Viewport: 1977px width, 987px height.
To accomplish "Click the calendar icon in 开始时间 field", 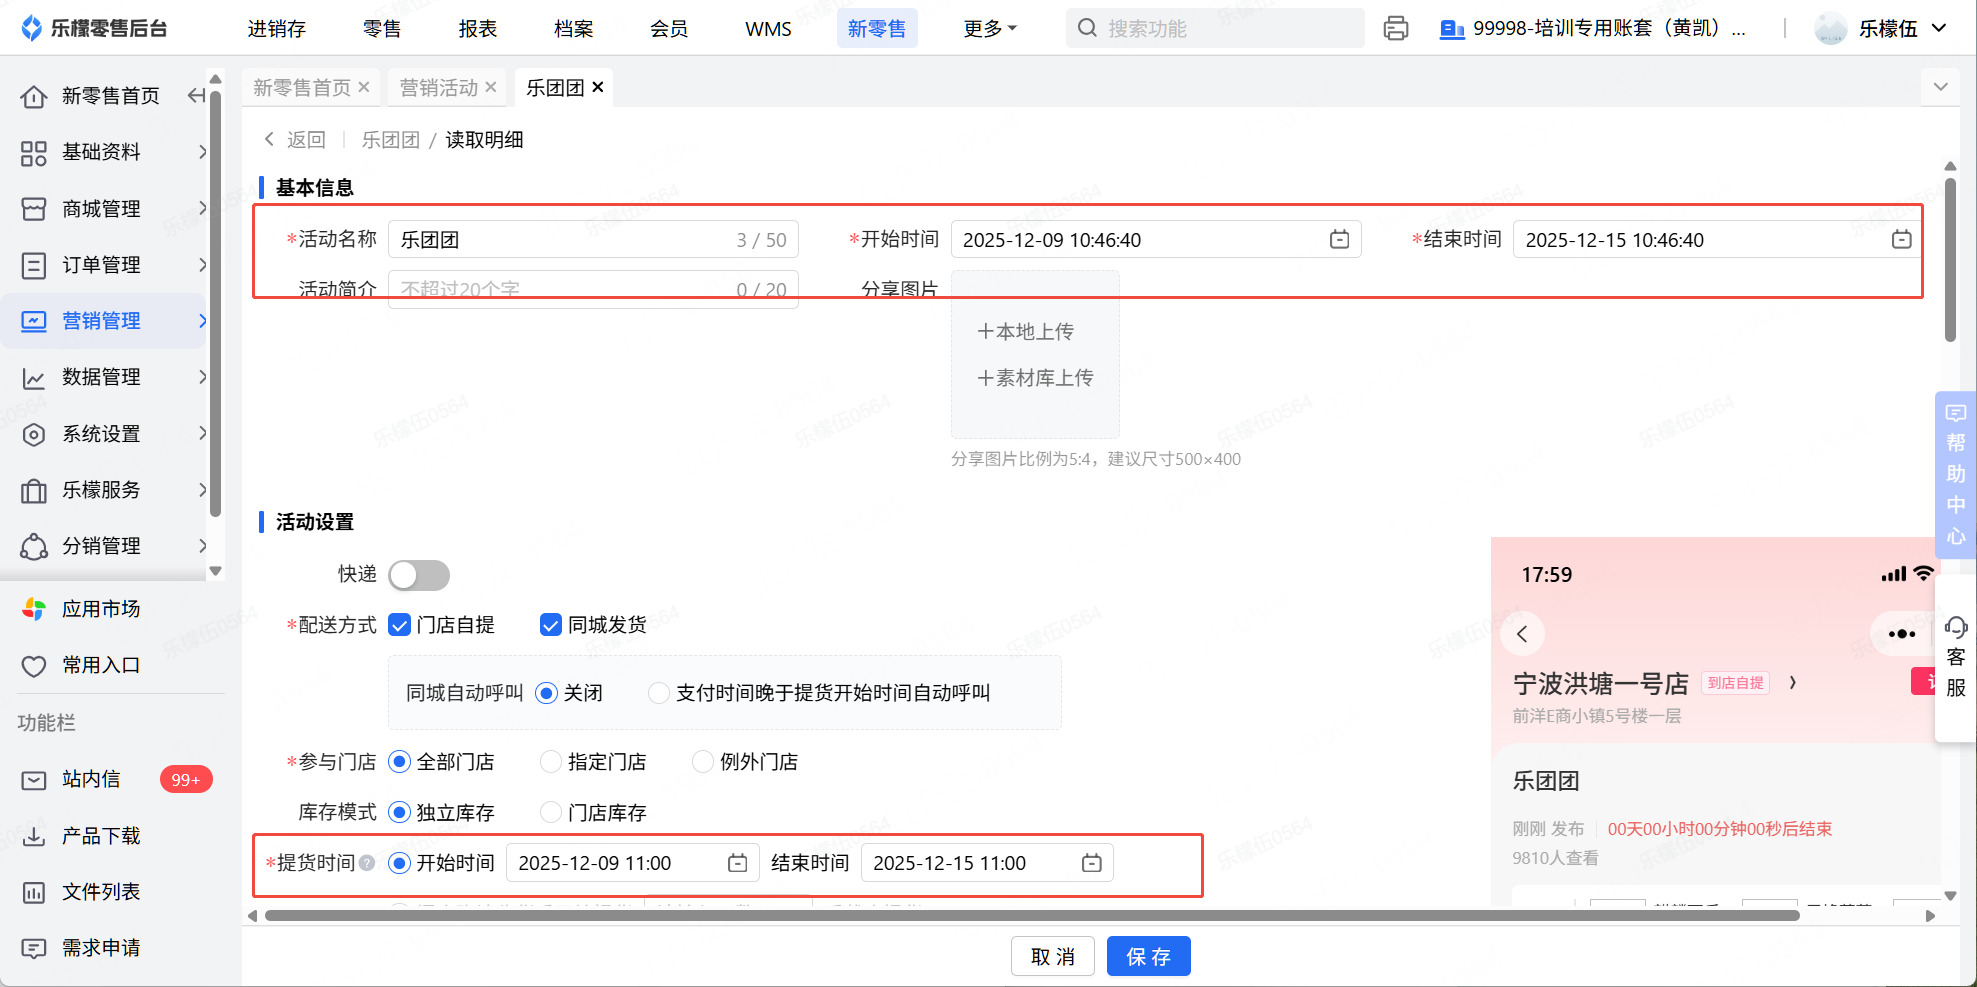I will [1339, 240].
